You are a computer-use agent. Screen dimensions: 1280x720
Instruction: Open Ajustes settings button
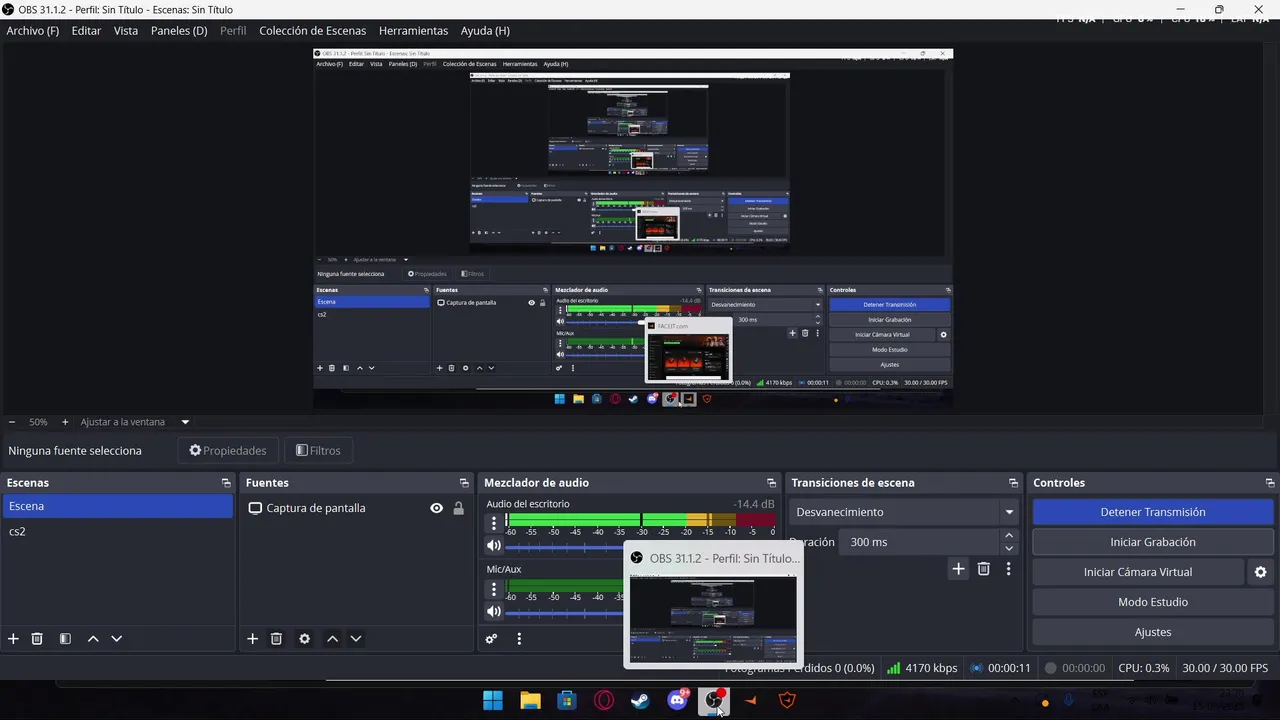pyautogui.click(x=1153, y=632)
